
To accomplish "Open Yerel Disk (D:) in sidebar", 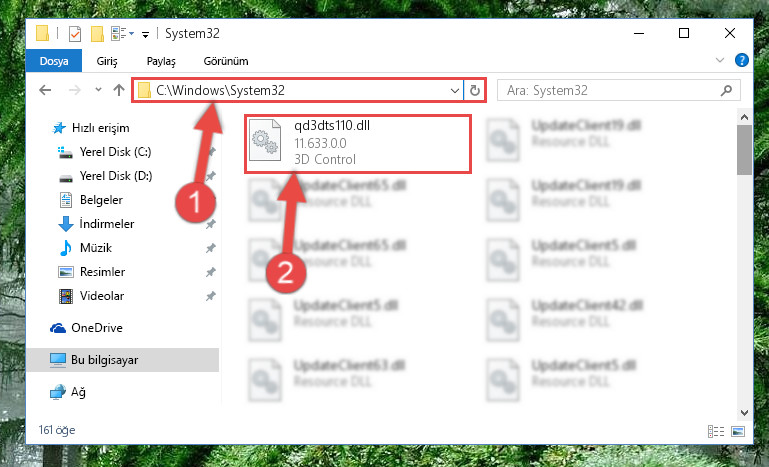I will coord(116,176).
